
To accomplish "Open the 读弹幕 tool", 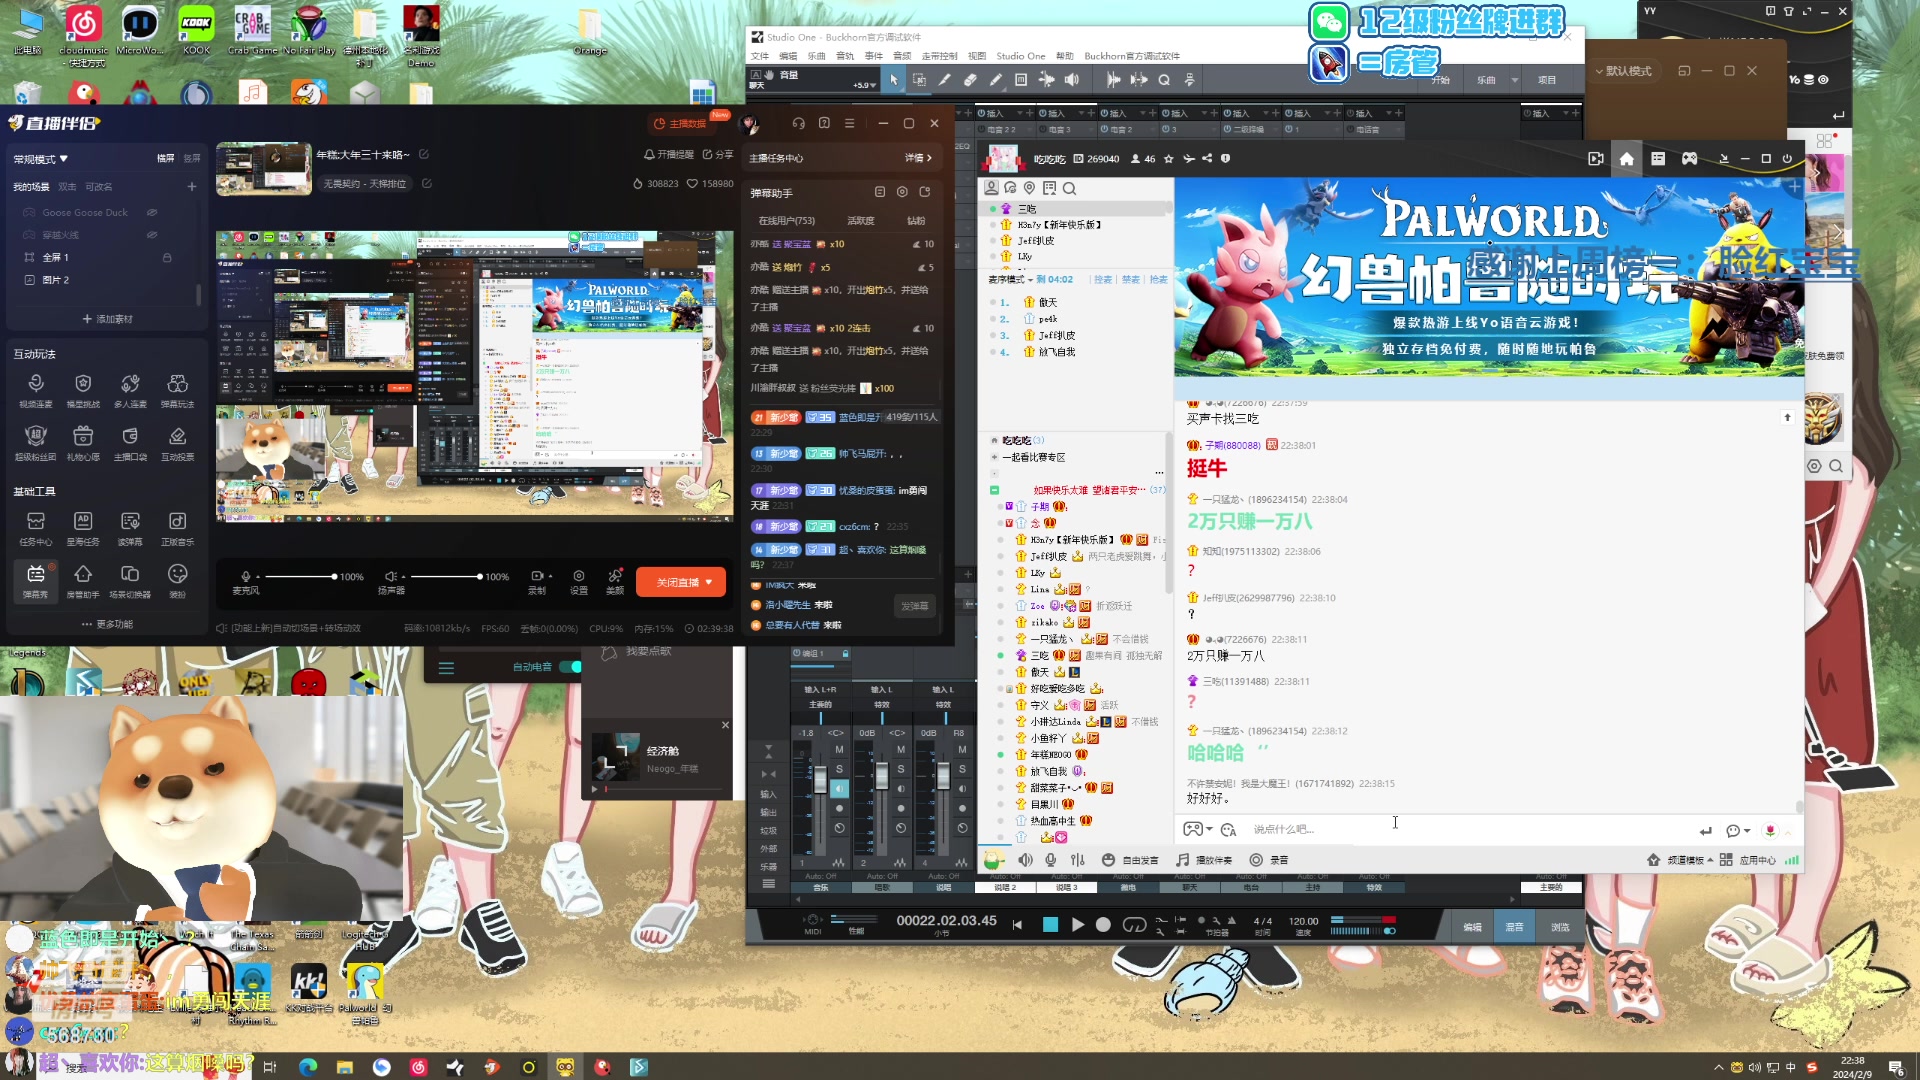I will [130, 528].
